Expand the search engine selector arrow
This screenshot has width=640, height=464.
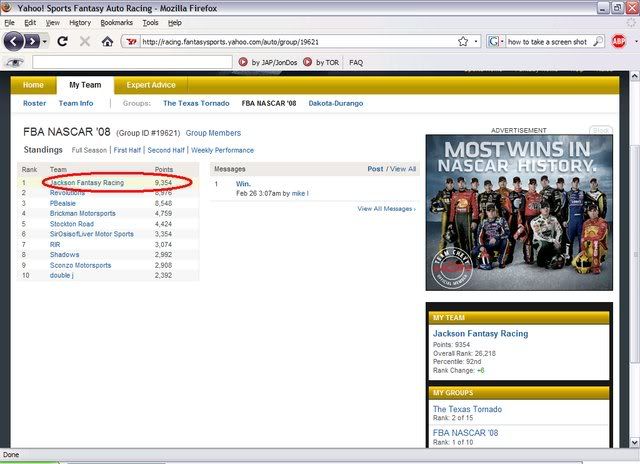(x=502, y=42)
